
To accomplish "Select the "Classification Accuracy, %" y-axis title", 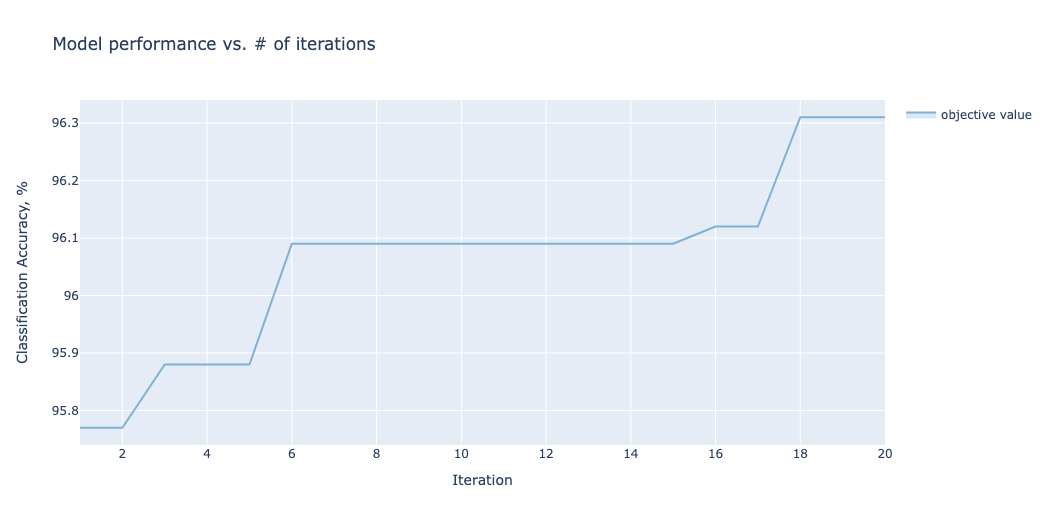I will pyautogui.click(x=23, y=272).
